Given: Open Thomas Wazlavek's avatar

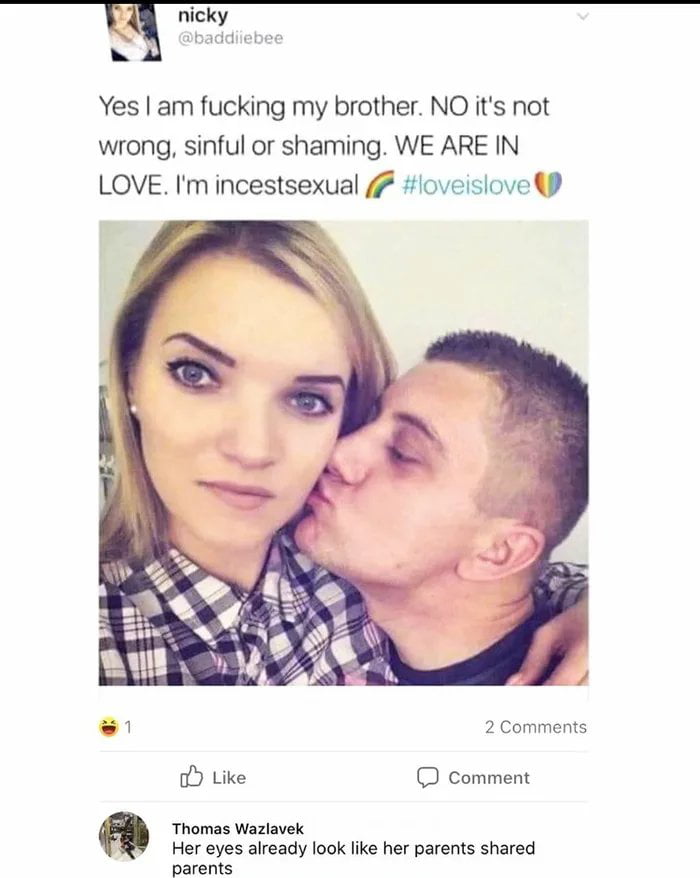Looking at the screenshot, I should (124, 836).
